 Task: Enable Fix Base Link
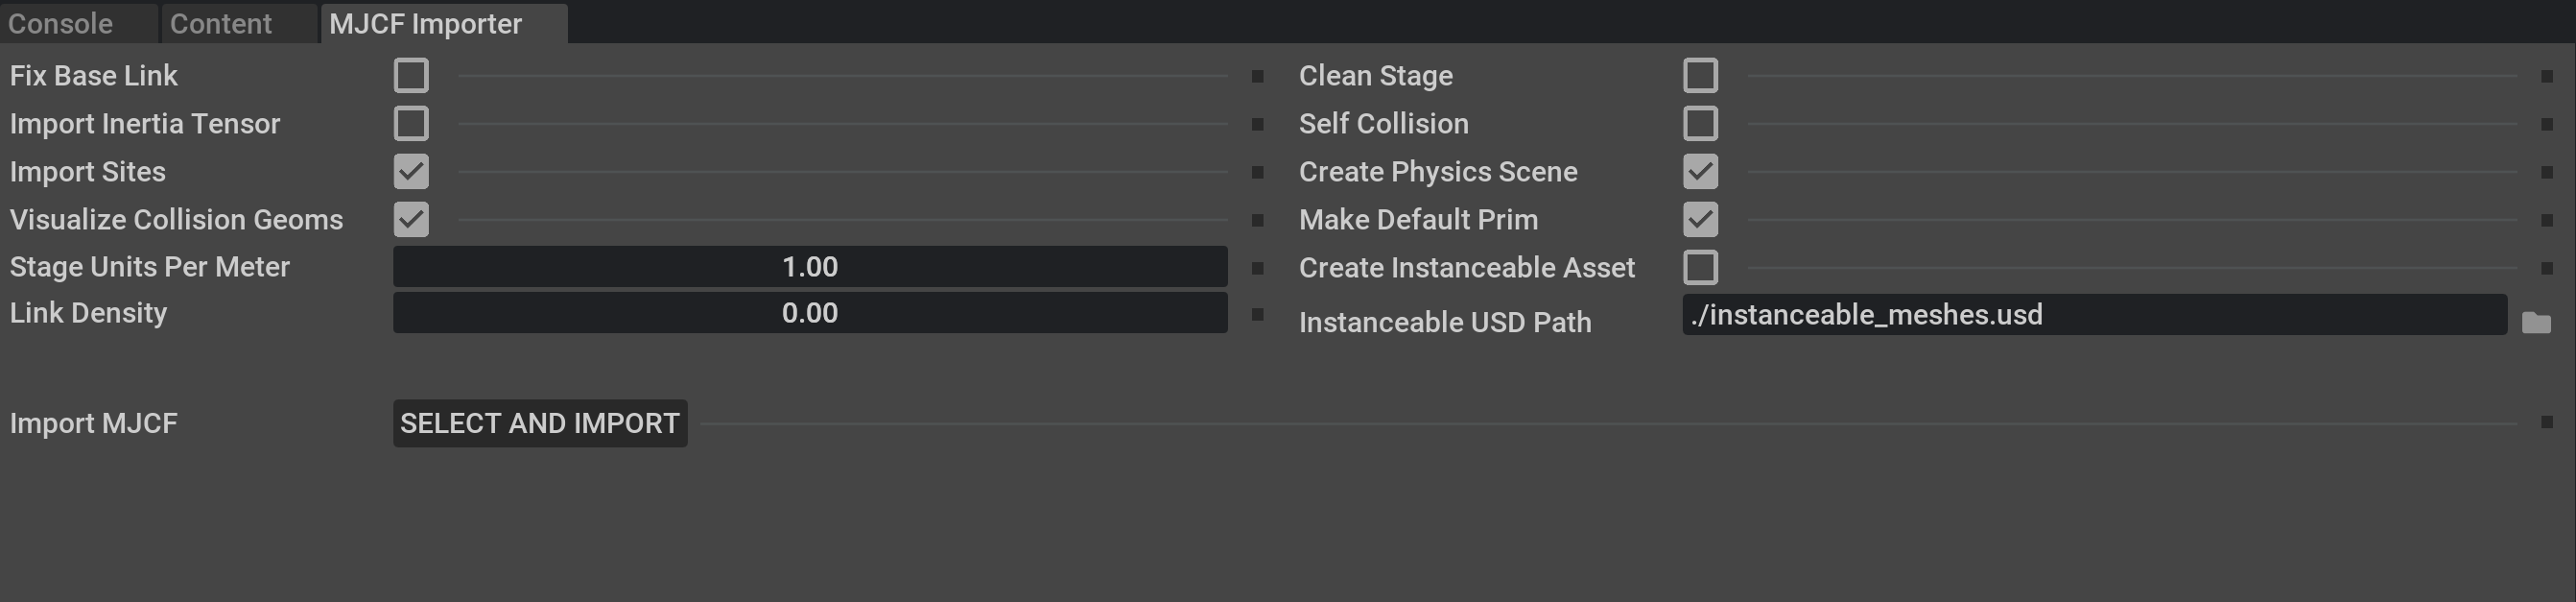point(411,75)
